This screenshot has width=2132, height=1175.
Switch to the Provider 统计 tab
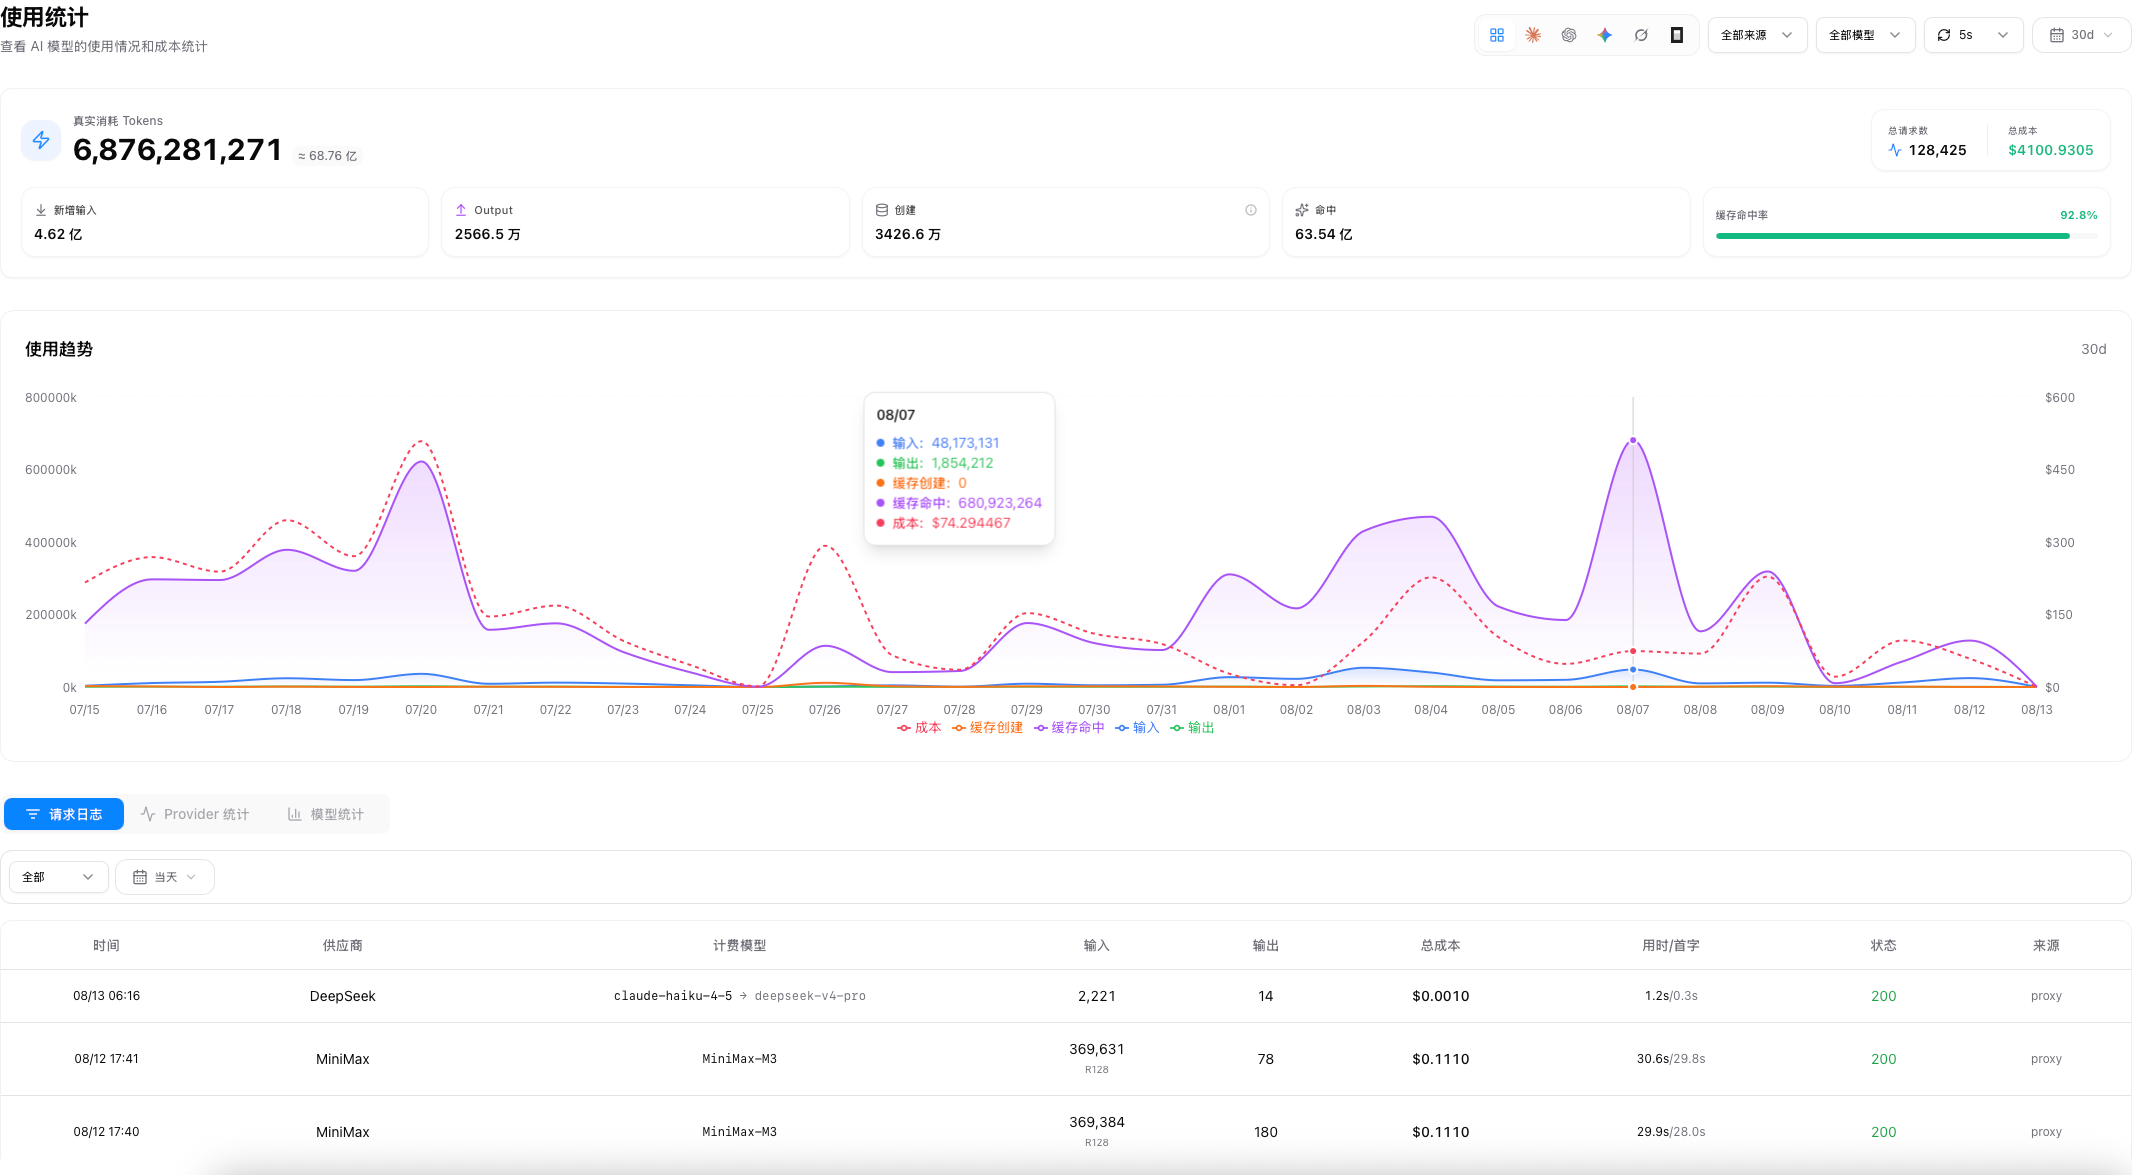click(x=195, y=814)
